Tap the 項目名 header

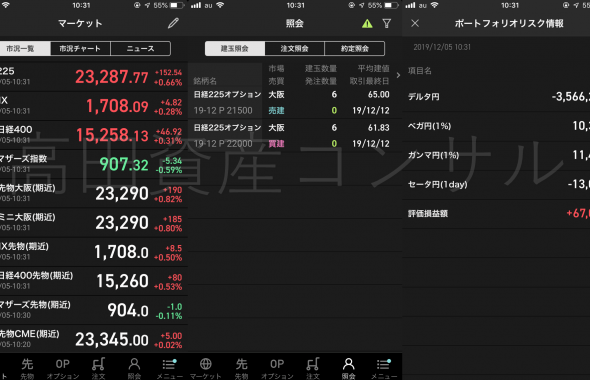point(420,71)
